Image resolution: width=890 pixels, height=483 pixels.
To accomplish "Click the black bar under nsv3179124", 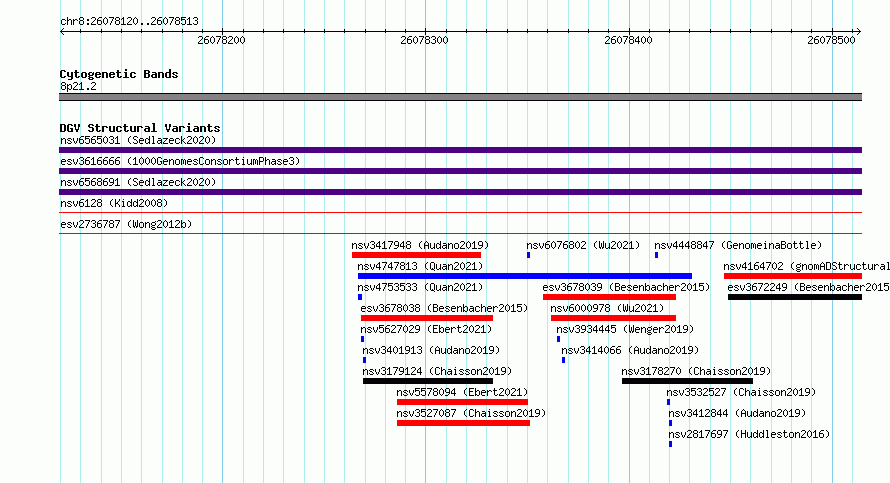I will tap(428, 381).
